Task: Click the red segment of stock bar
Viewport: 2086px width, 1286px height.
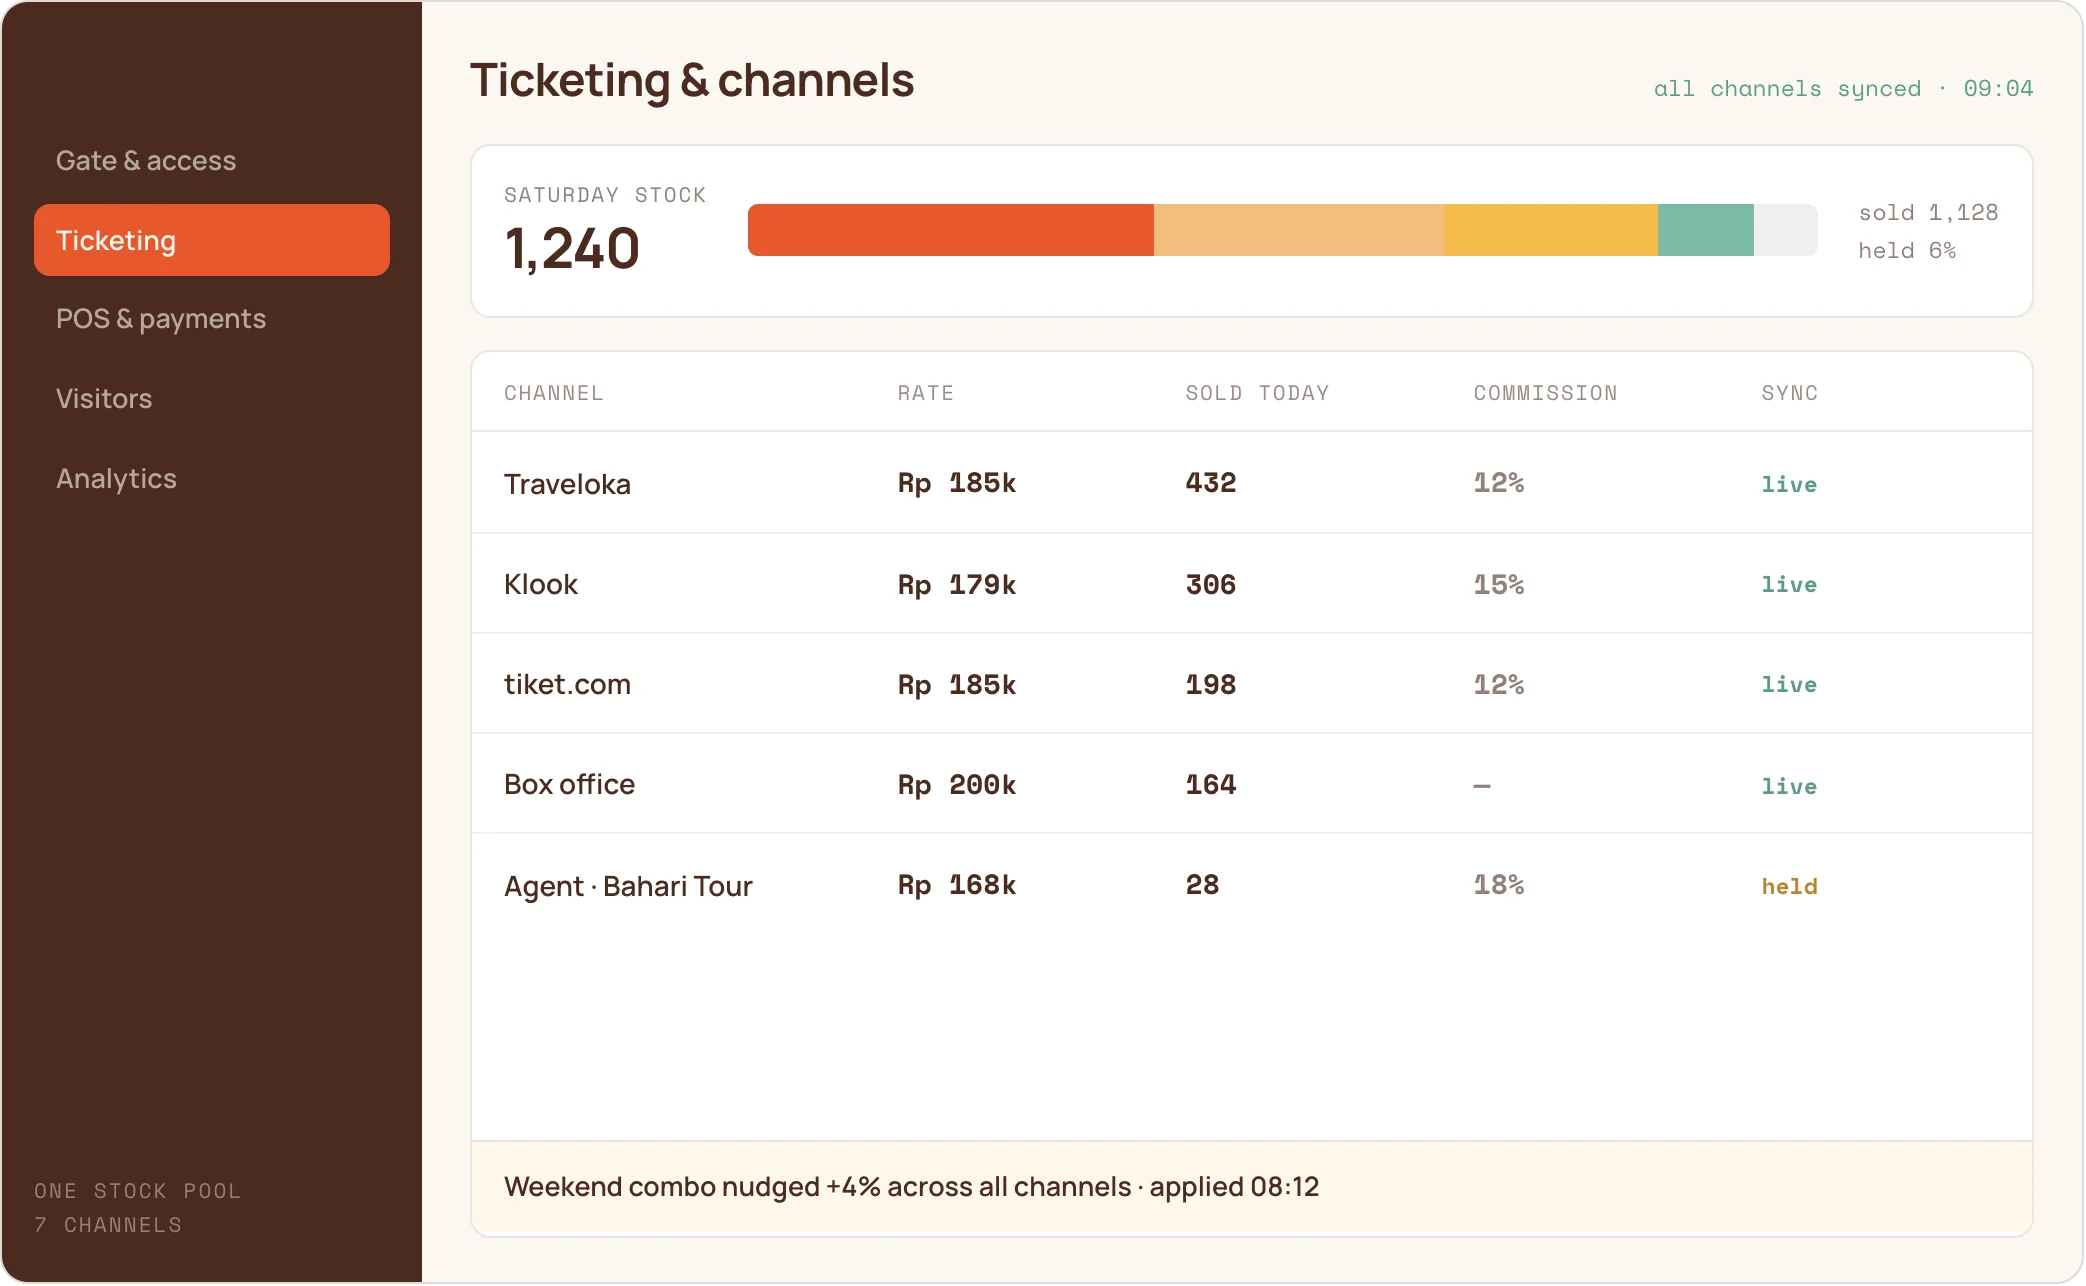Action: click(950, 230)
